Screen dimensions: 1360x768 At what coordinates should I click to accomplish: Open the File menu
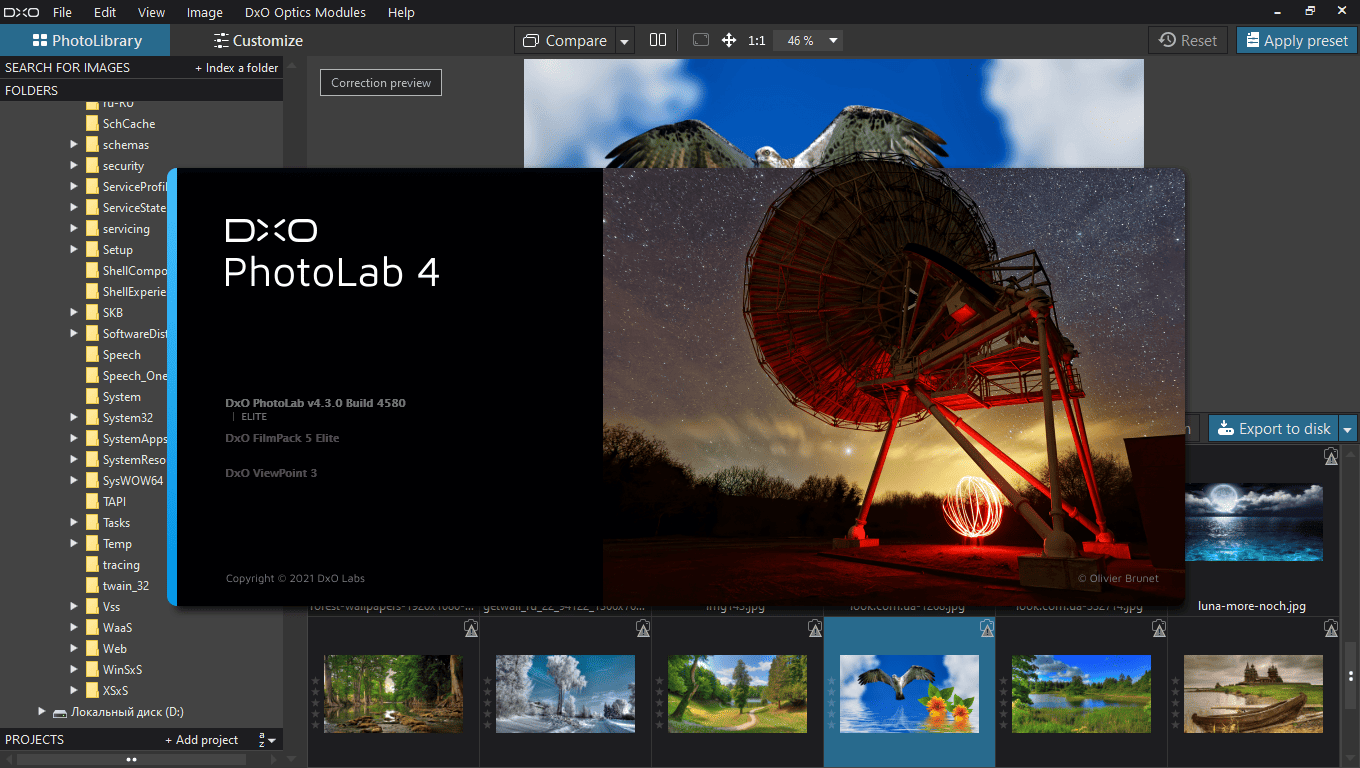coord(62,13)
